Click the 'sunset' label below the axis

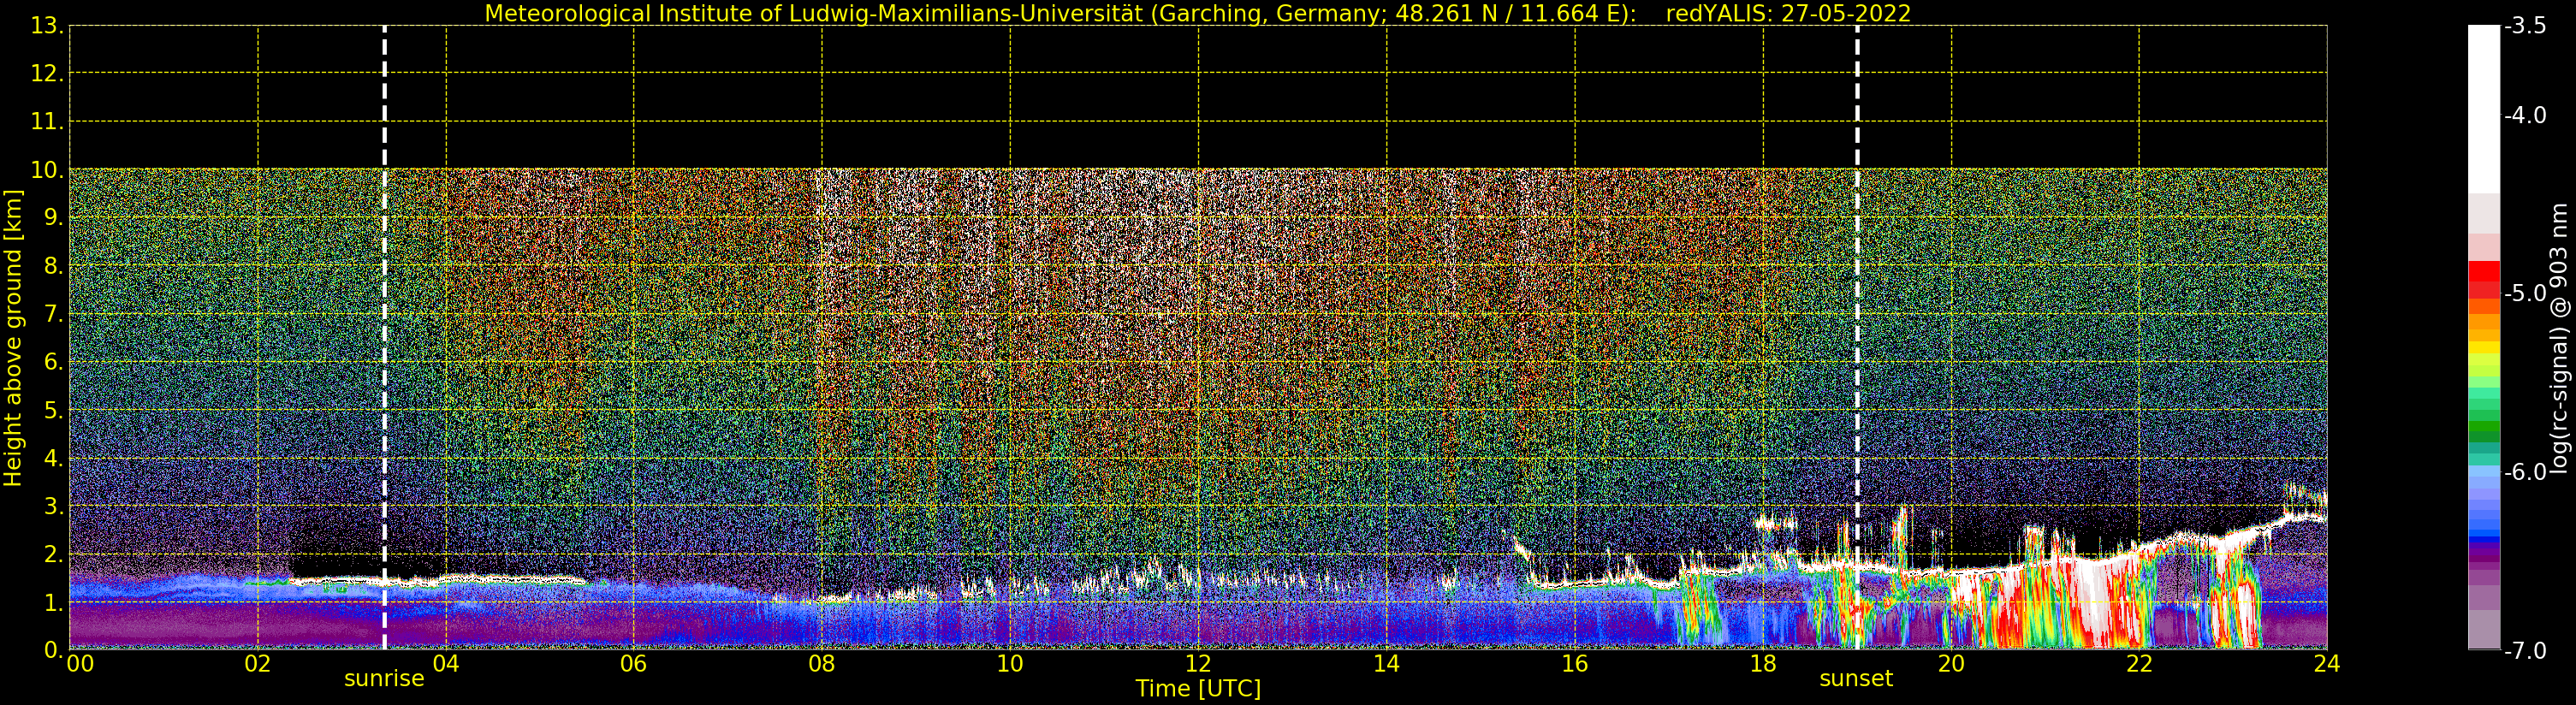click(x=1856, y=679)
